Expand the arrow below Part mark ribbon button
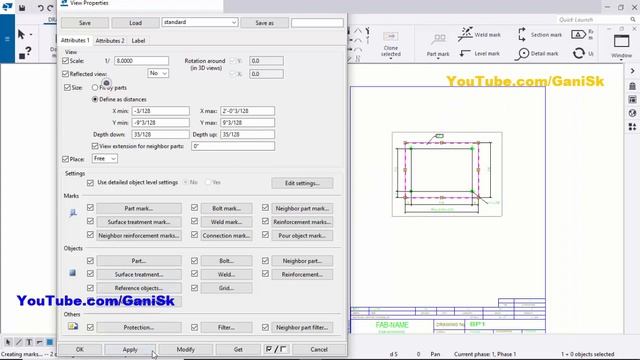 point(438,59)
